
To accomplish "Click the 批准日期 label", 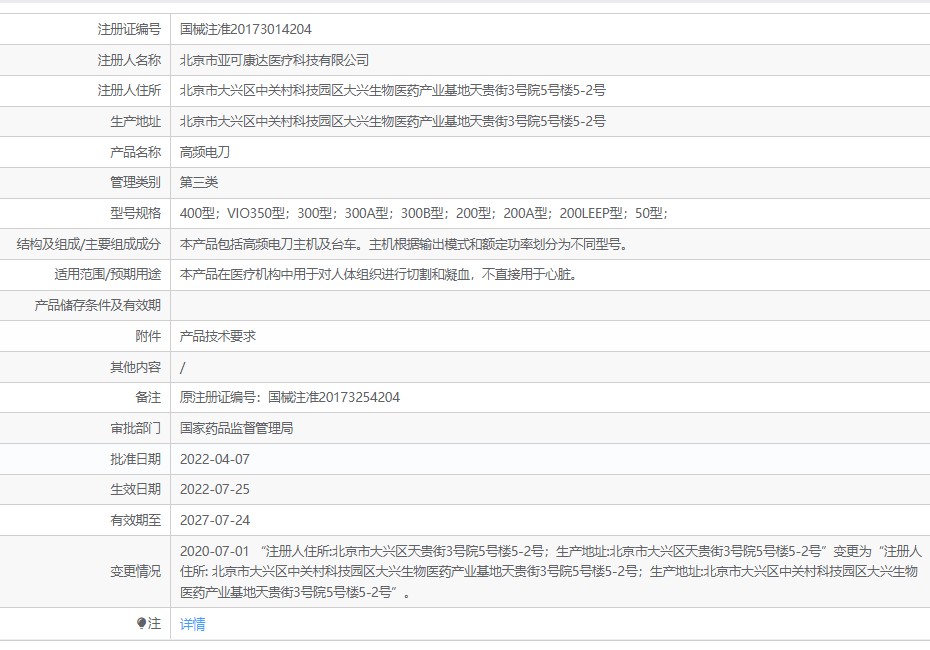I will click(x=135, y=459).
